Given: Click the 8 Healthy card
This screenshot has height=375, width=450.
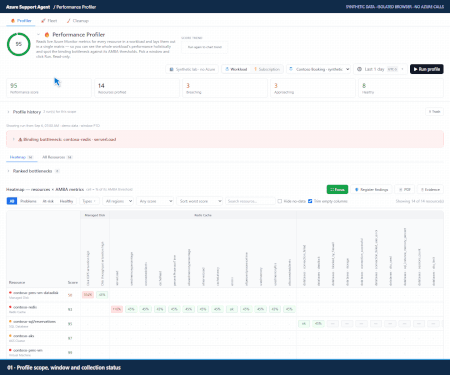Looking at the screenshot, I should 401,88.
